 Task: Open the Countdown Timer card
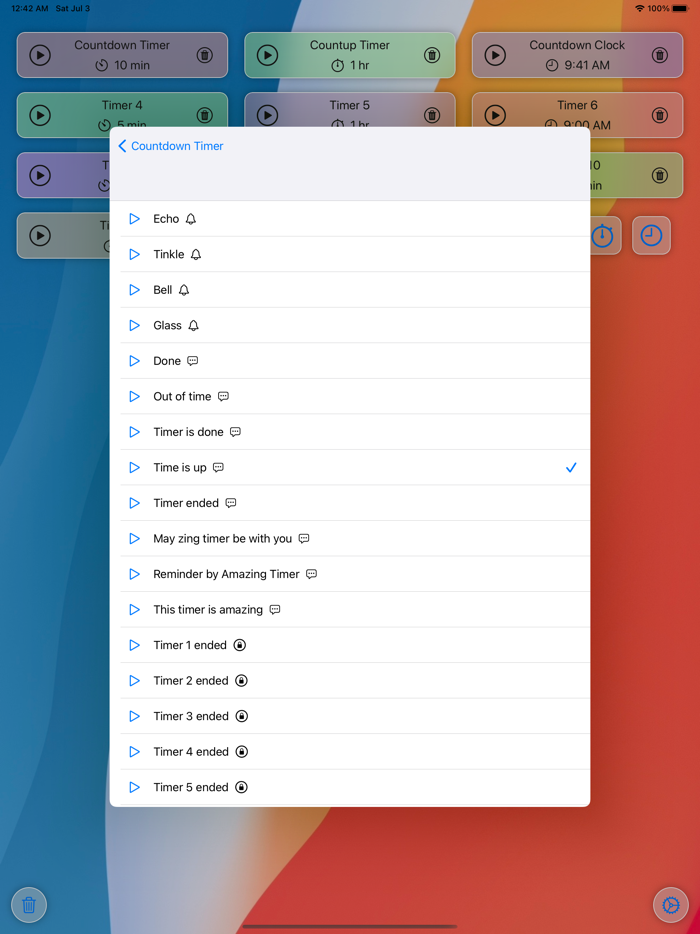[122, 55]
